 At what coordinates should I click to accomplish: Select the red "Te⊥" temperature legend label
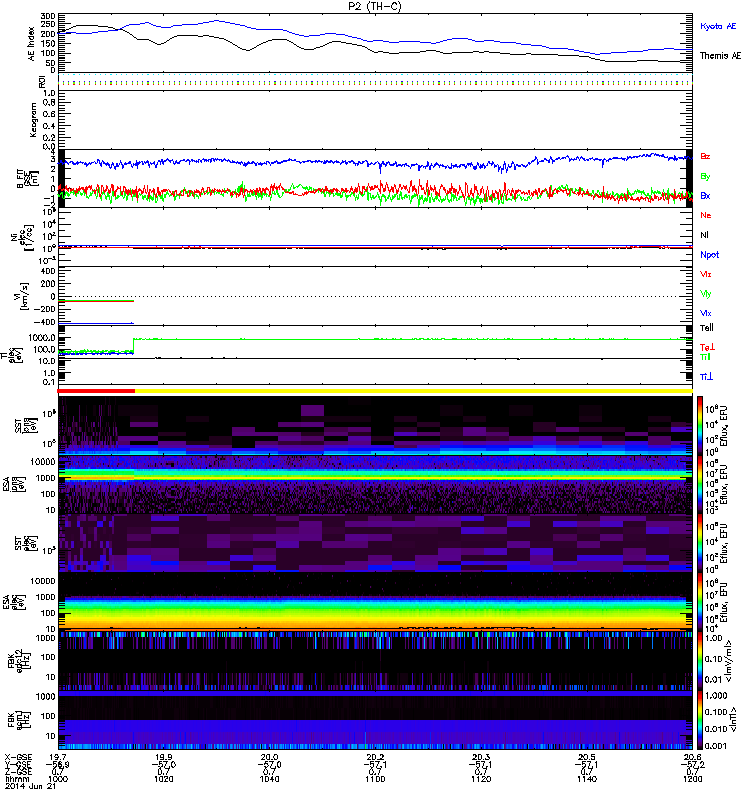707,347
